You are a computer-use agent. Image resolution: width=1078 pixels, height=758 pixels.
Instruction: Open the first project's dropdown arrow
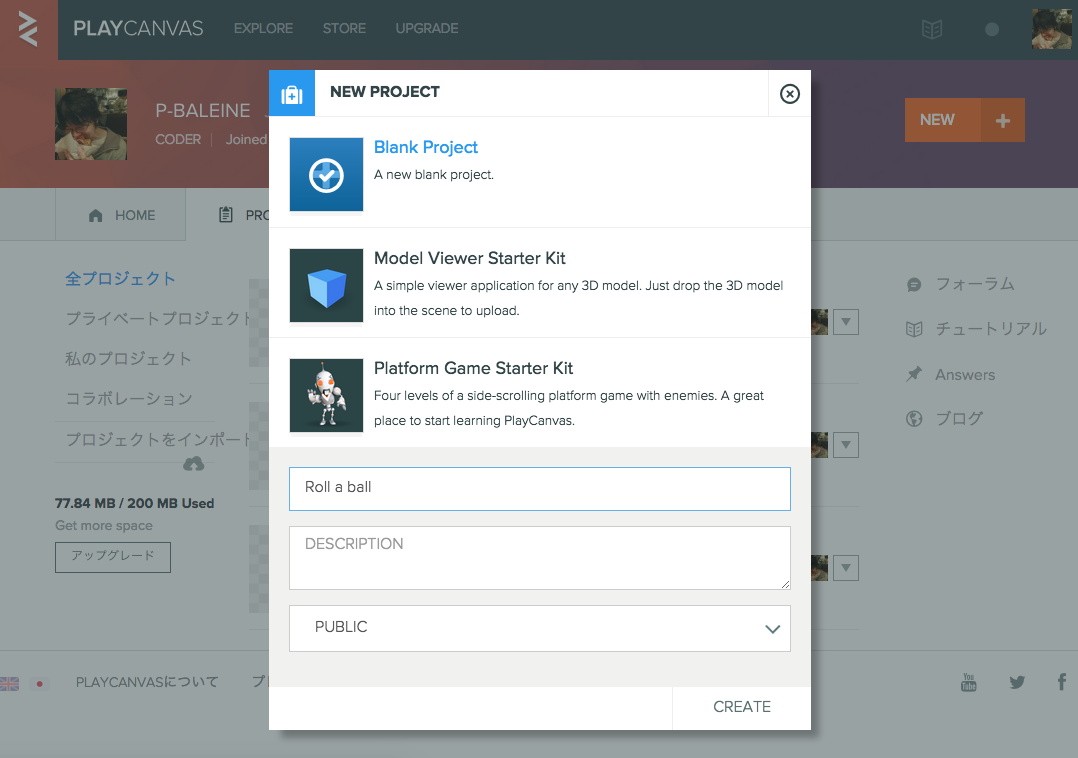[846, 322]
